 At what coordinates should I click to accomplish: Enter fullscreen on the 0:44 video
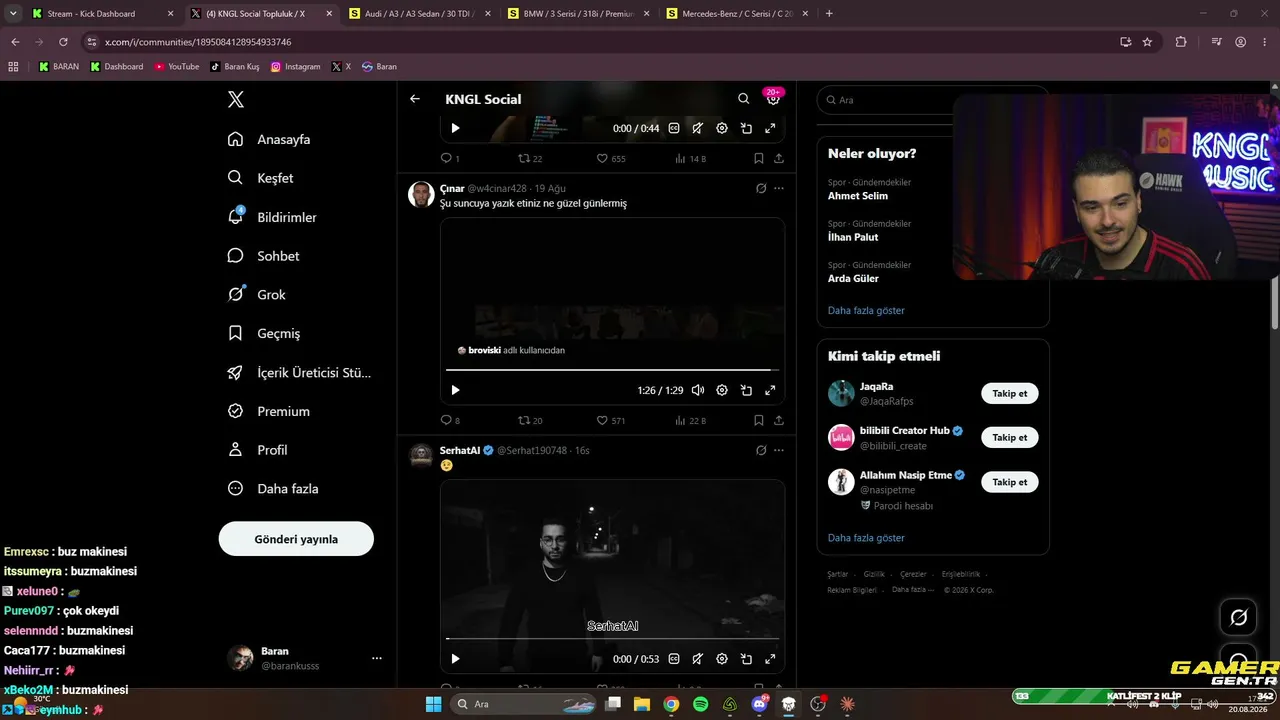pos(770,128)
